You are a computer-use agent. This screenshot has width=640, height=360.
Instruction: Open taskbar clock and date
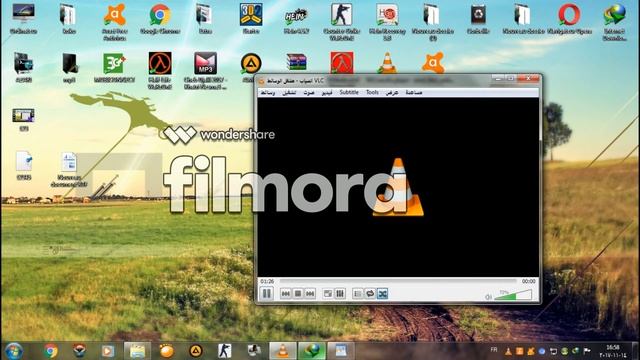pyautogui.click(x=613, y=351)
